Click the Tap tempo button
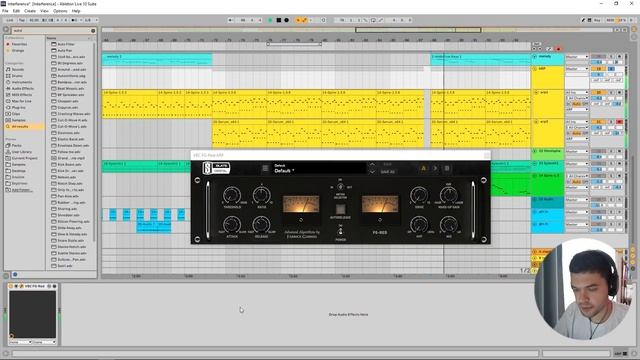640x360 pixels. click(x=22, y=20)
